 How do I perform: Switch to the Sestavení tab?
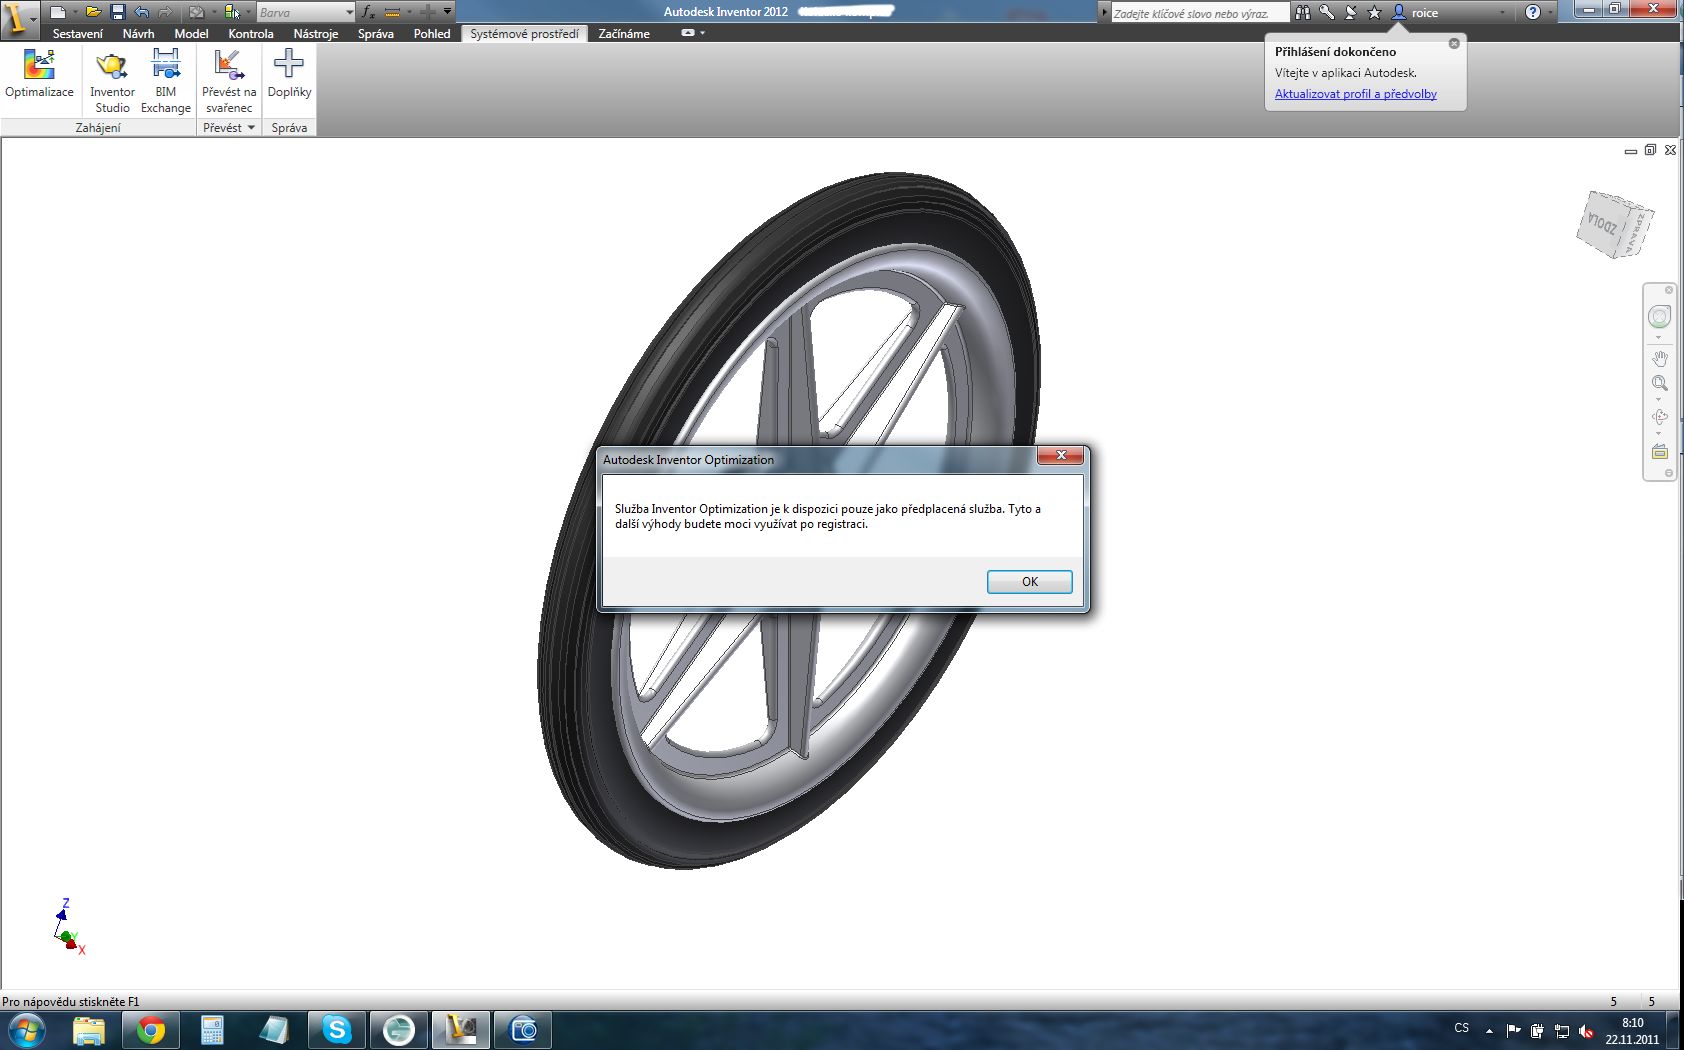coord(77,33)
